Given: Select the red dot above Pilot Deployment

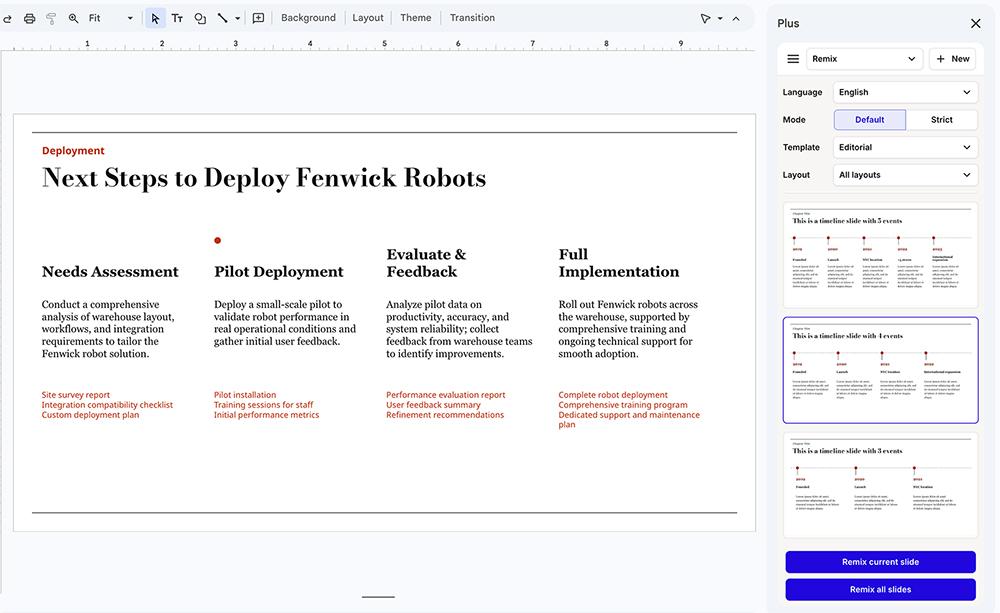Looking at the screenshot, I should tap(217, 240).
